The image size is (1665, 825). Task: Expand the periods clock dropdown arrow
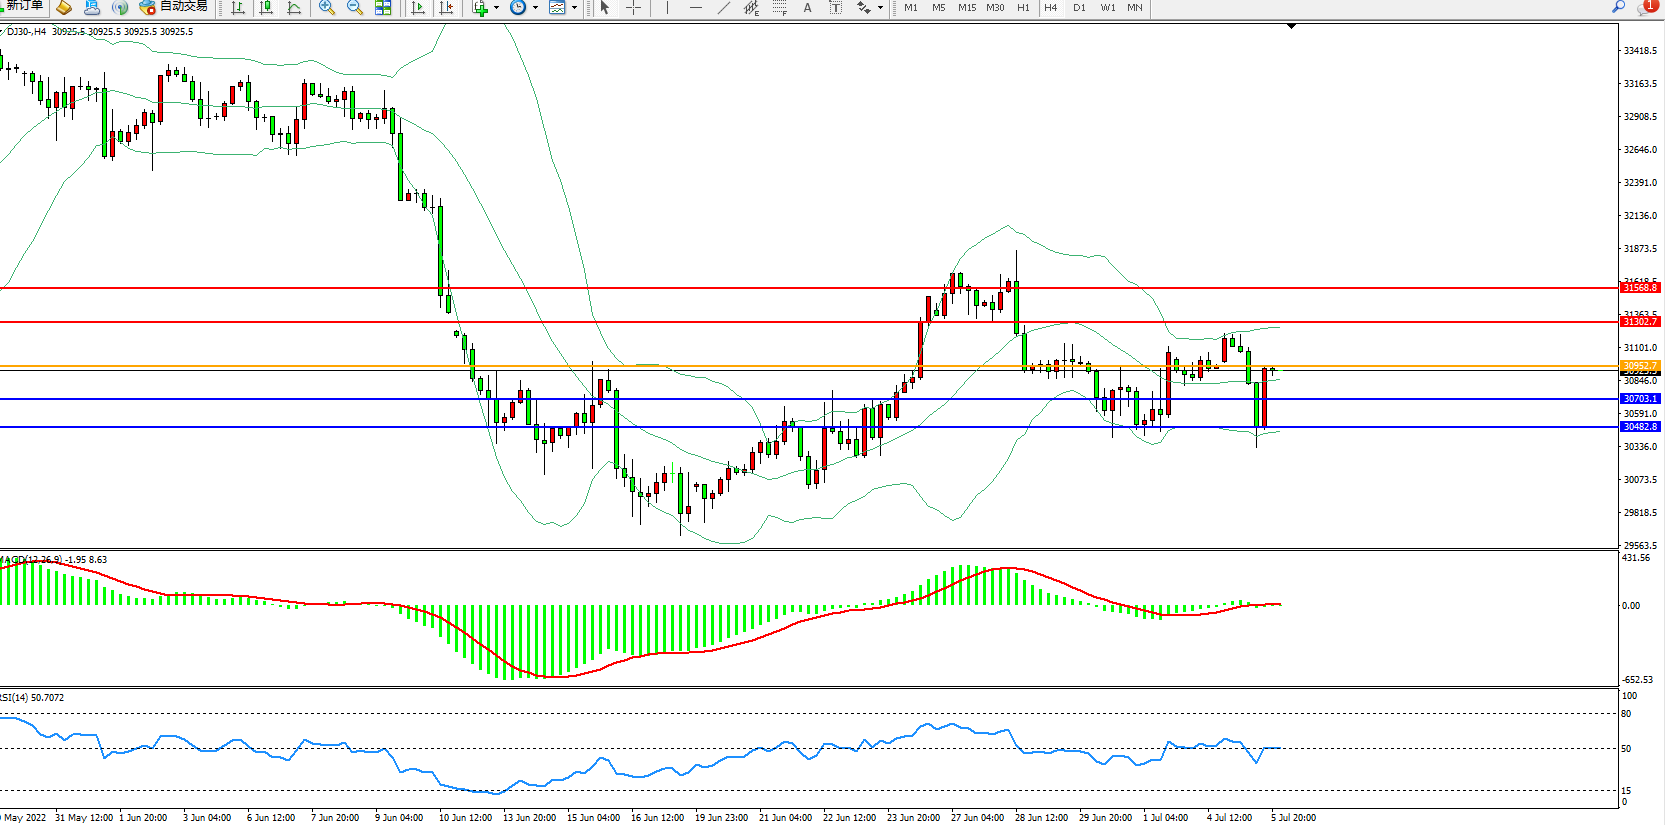(x=535, y=8)
